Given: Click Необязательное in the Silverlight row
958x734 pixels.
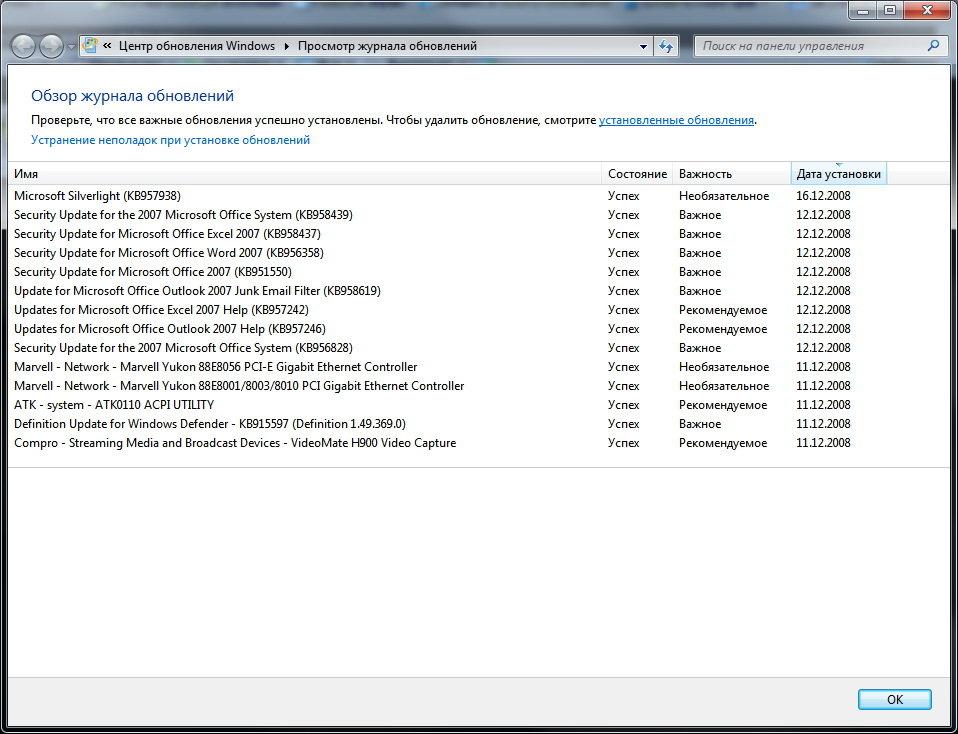Looking at the screenshot, I should 724,196.
